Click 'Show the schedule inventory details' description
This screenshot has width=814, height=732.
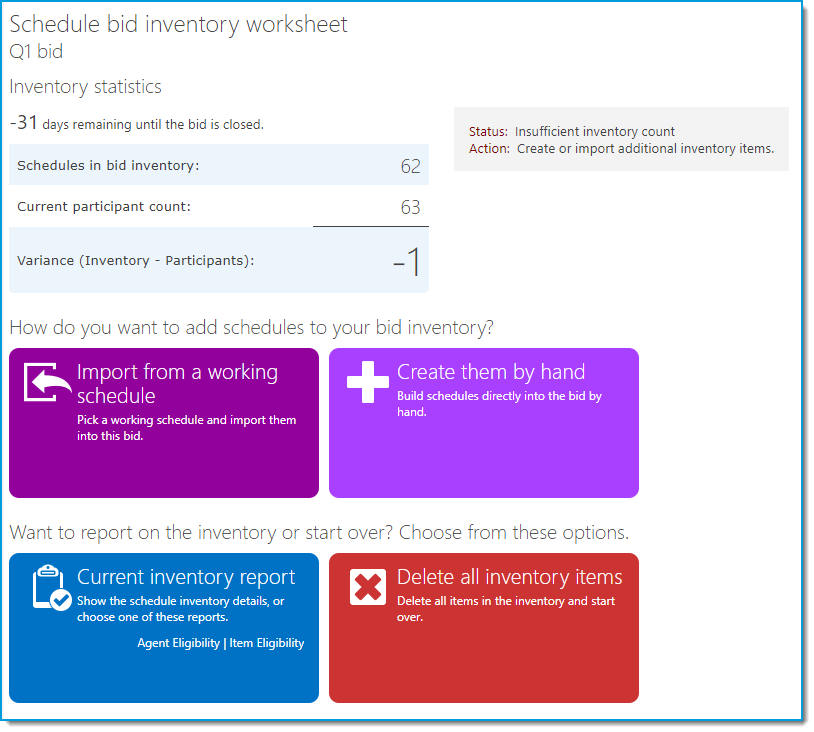tap(181, 609)
